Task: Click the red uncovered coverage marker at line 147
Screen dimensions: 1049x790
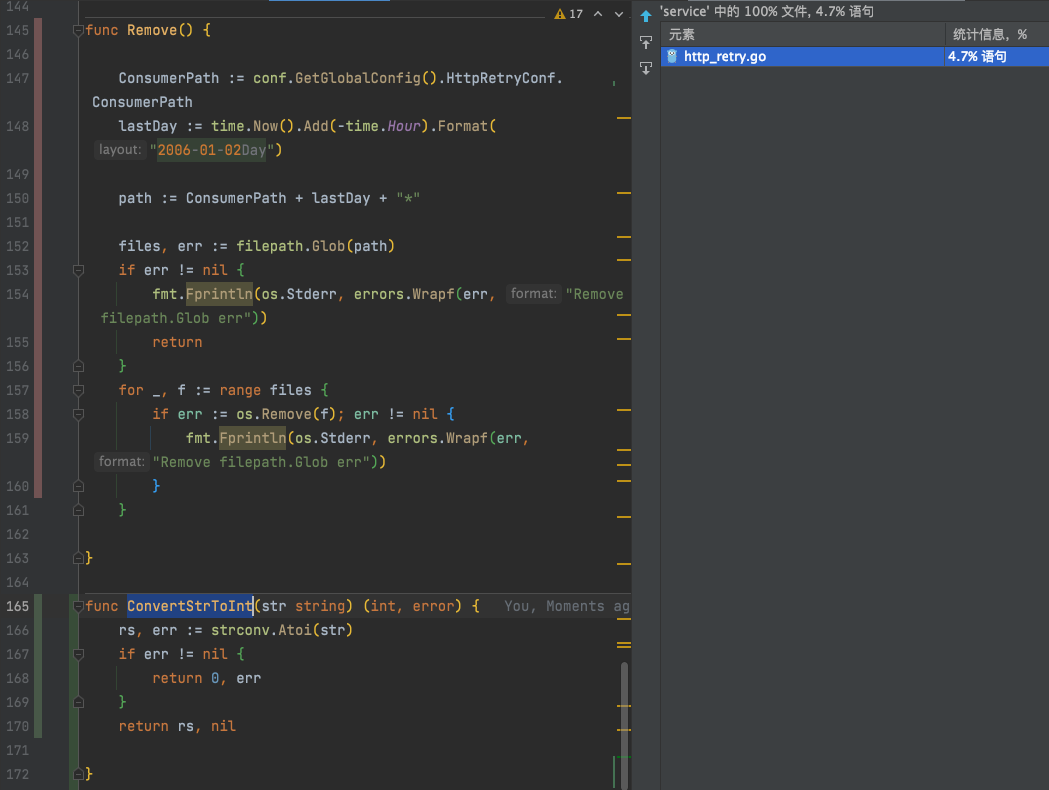Action: (38, 78)
